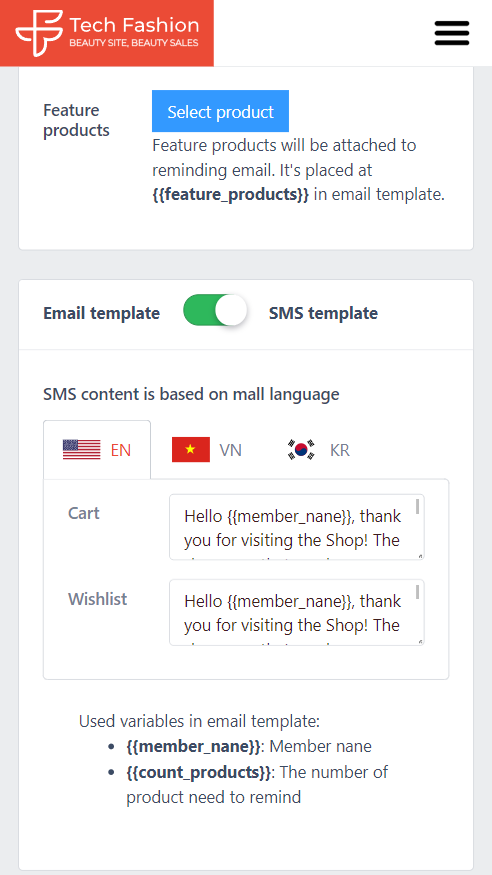Image resolution: width=492 pixels, height=875 pixels.
Task: Switch to the VN language tab
Action: 207,450
